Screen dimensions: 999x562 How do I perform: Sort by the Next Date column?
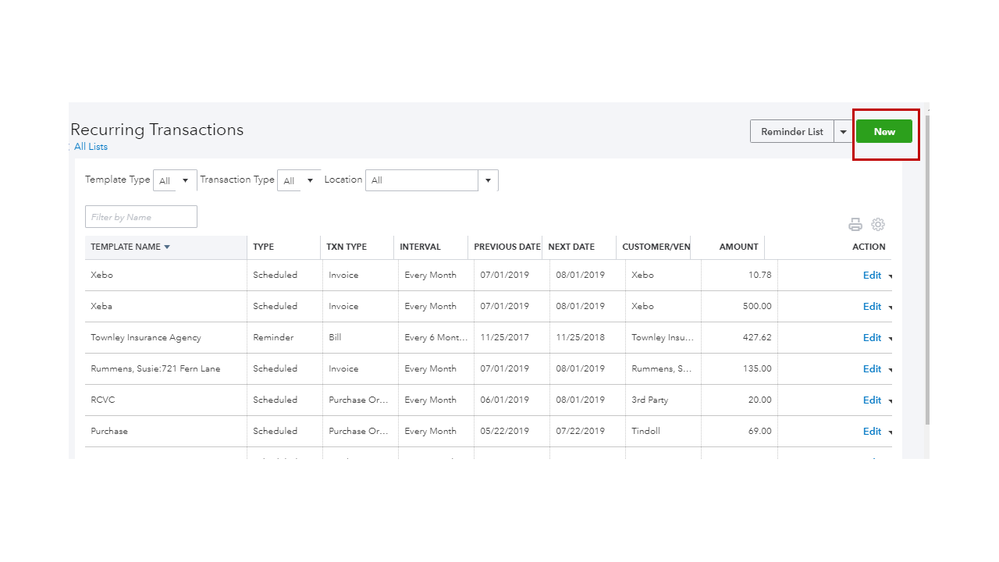click(x=571, y=247)
